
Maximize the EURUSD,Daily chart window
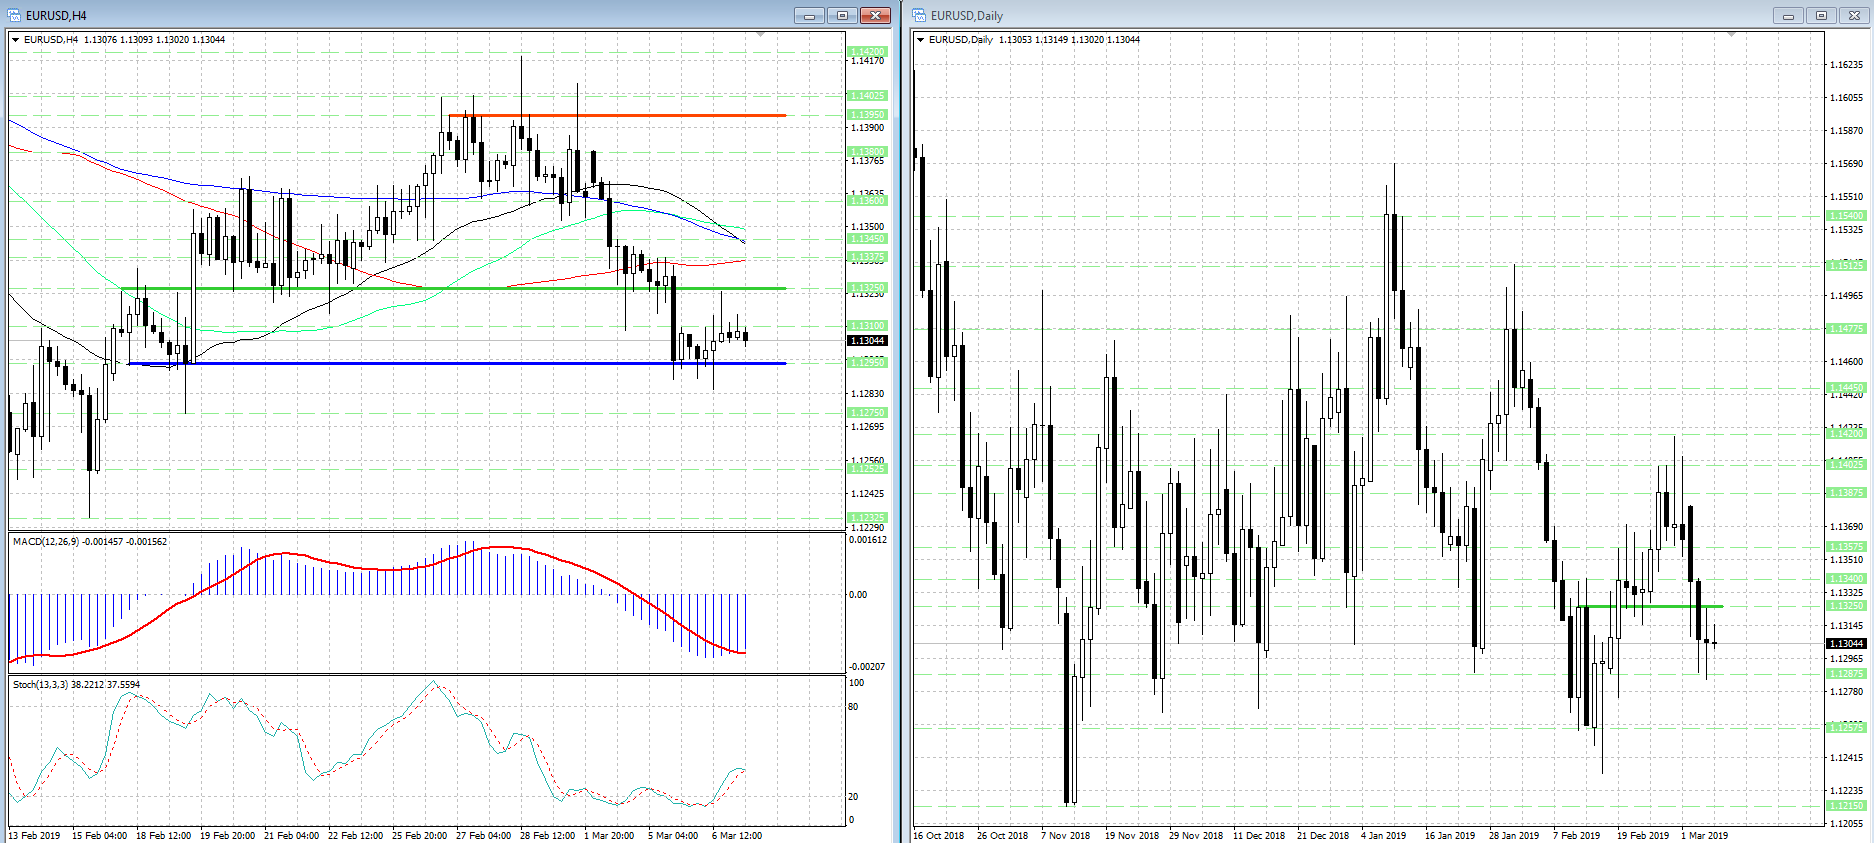click(1821, 15)
